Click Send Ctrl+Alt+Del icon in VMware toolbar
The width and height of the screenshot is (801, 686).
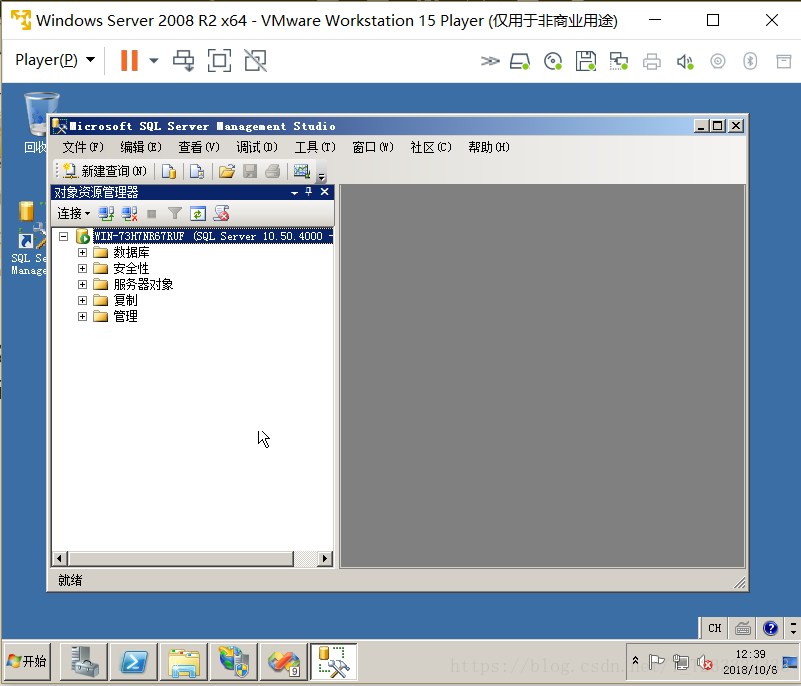pyautogui.click(x=183, y=60)
